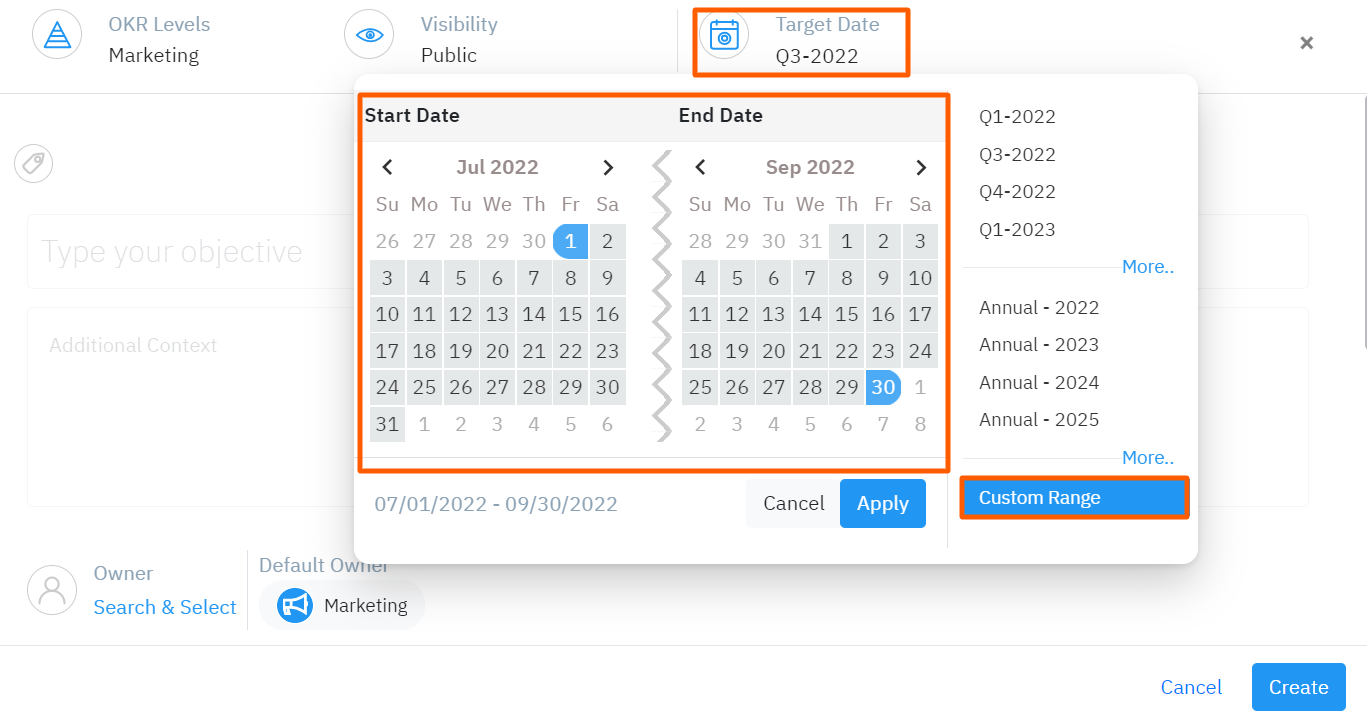This screenshot has width=1367, height=718.
Task: Expand annual list with second More.. link
Action: (1148, 458)
